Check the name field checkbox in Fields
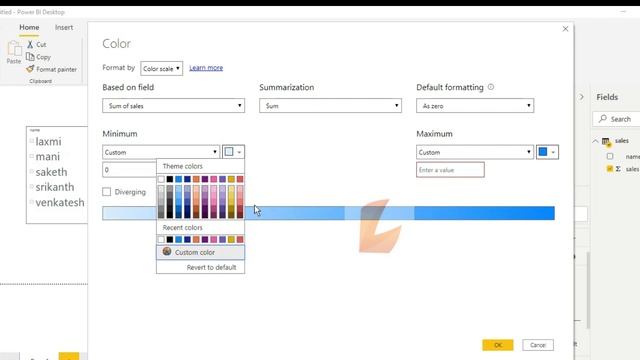Viewport: 640px width, 360px height. (x=610, y=156)
